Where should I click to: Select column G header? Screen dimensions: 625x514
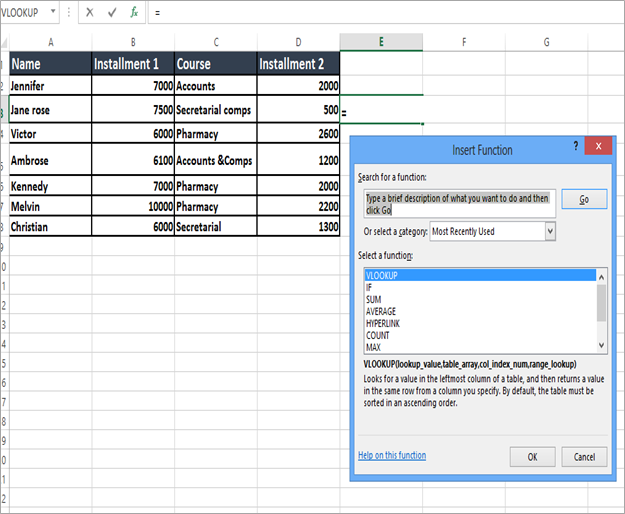[x=546, y=42]
